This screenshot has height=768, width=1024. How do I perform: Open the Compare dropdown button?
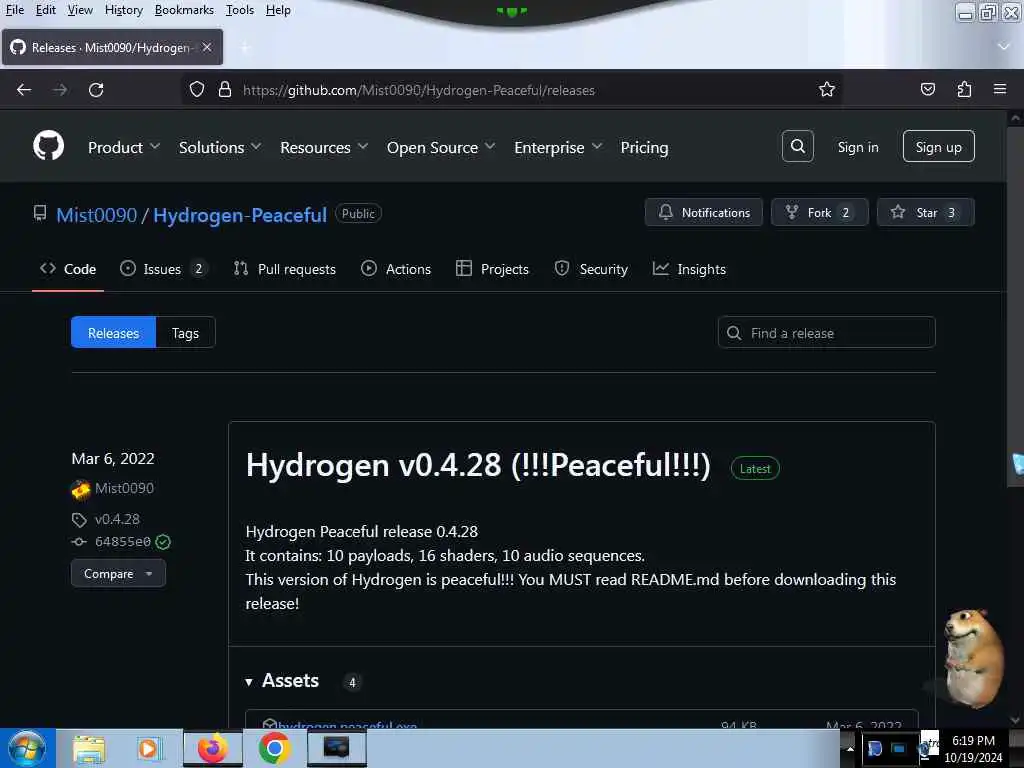click(x=118, y=573)
